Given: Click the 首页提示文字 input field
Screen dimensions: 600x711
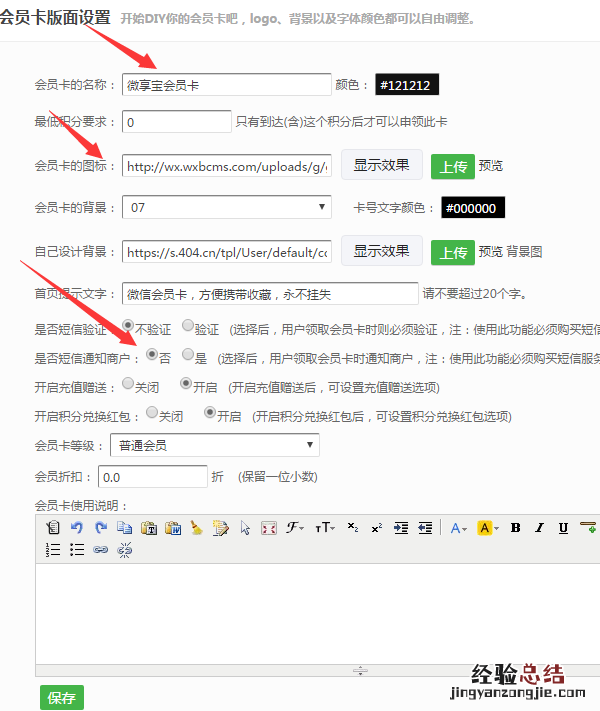Looking at the screenshot, I should pos(270,294).
